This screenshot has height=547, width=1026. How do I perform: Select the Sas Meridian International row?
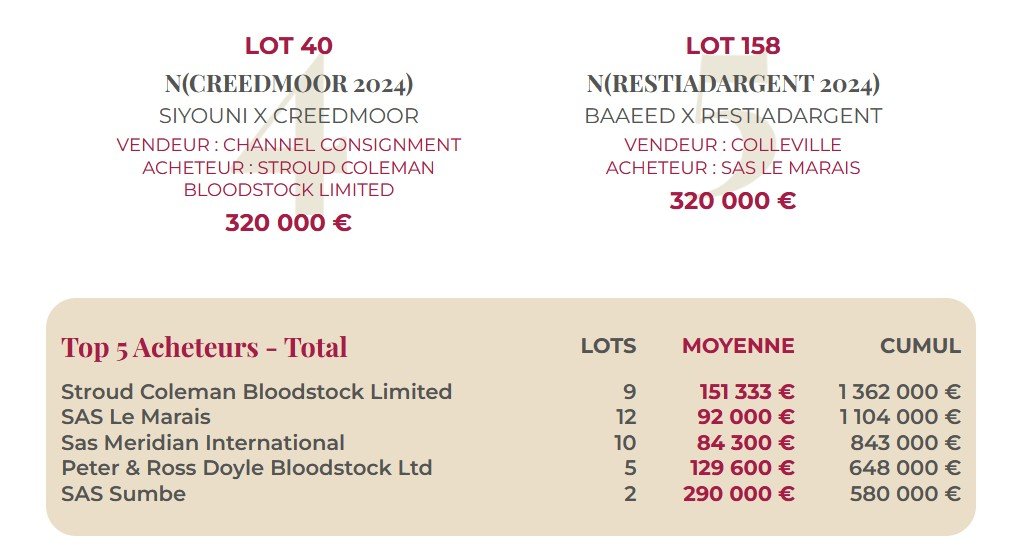203,443
